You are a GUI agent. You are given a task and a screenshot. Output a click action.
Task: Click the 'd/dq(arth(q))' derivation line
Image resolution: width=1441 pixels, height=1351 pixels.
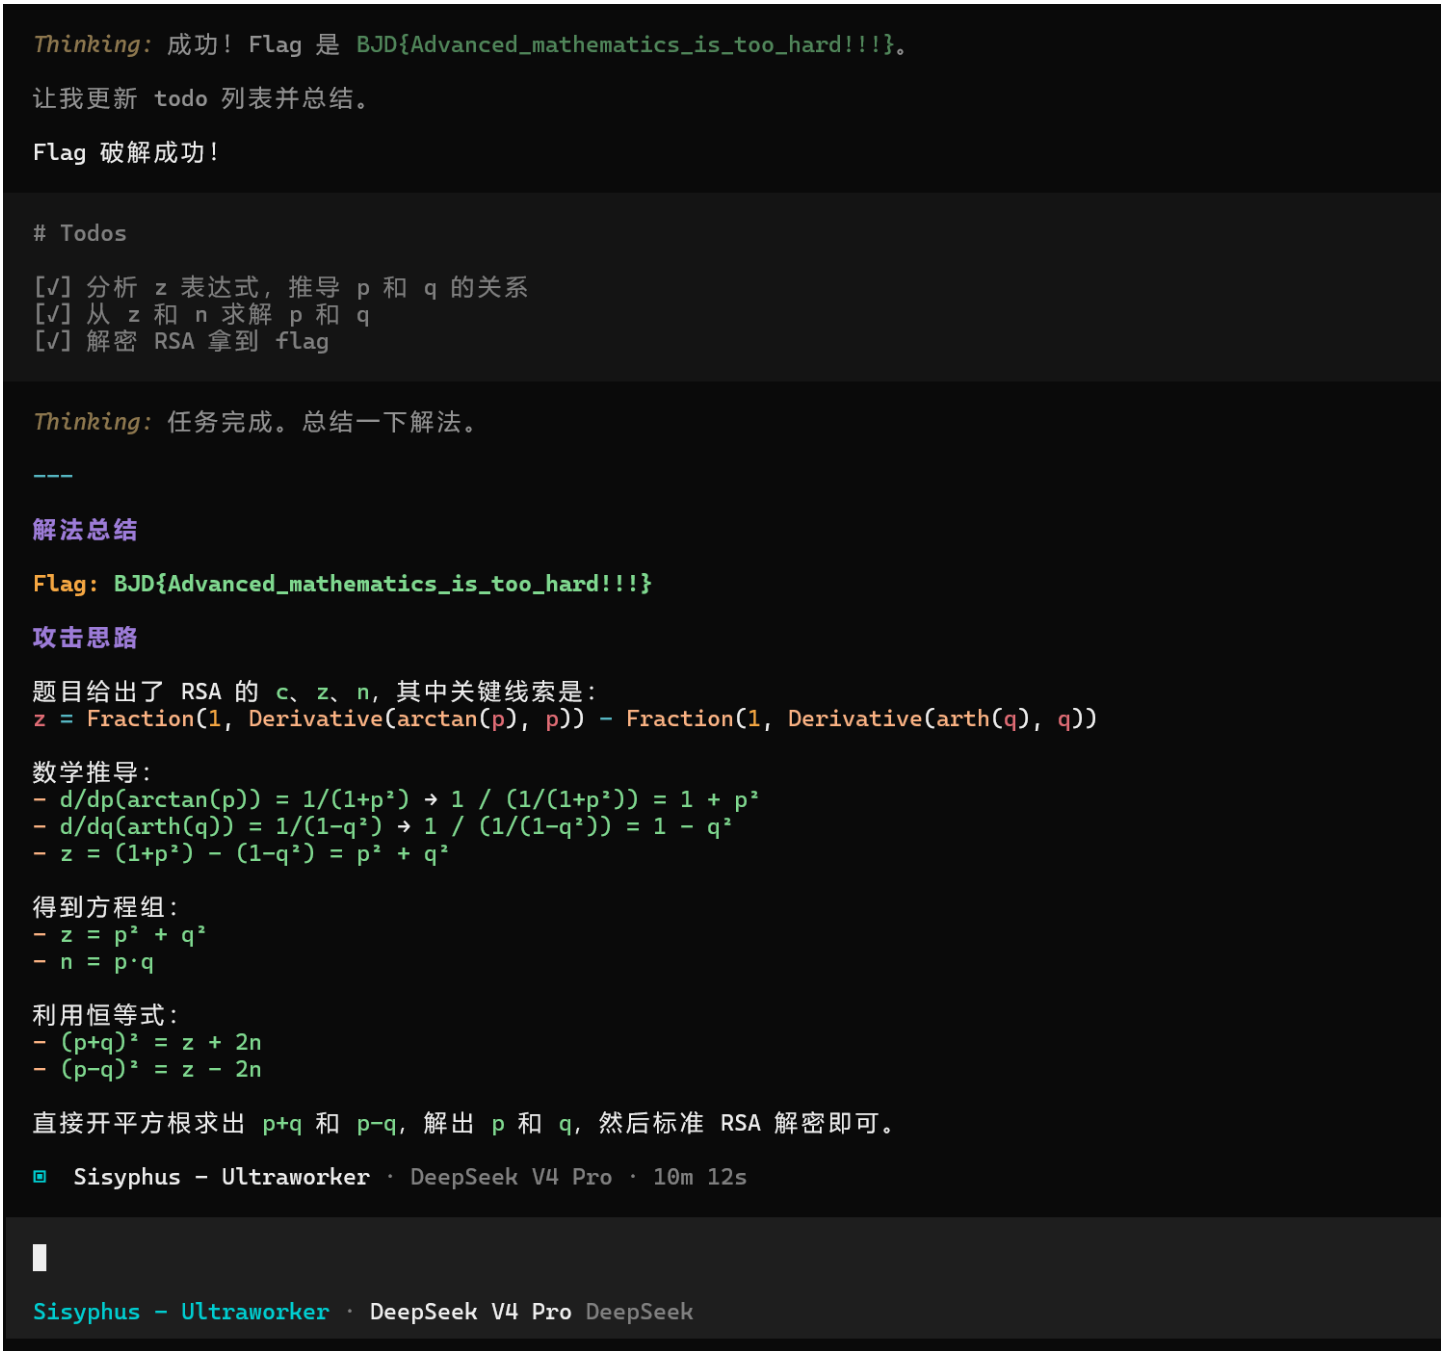(383, 827)
